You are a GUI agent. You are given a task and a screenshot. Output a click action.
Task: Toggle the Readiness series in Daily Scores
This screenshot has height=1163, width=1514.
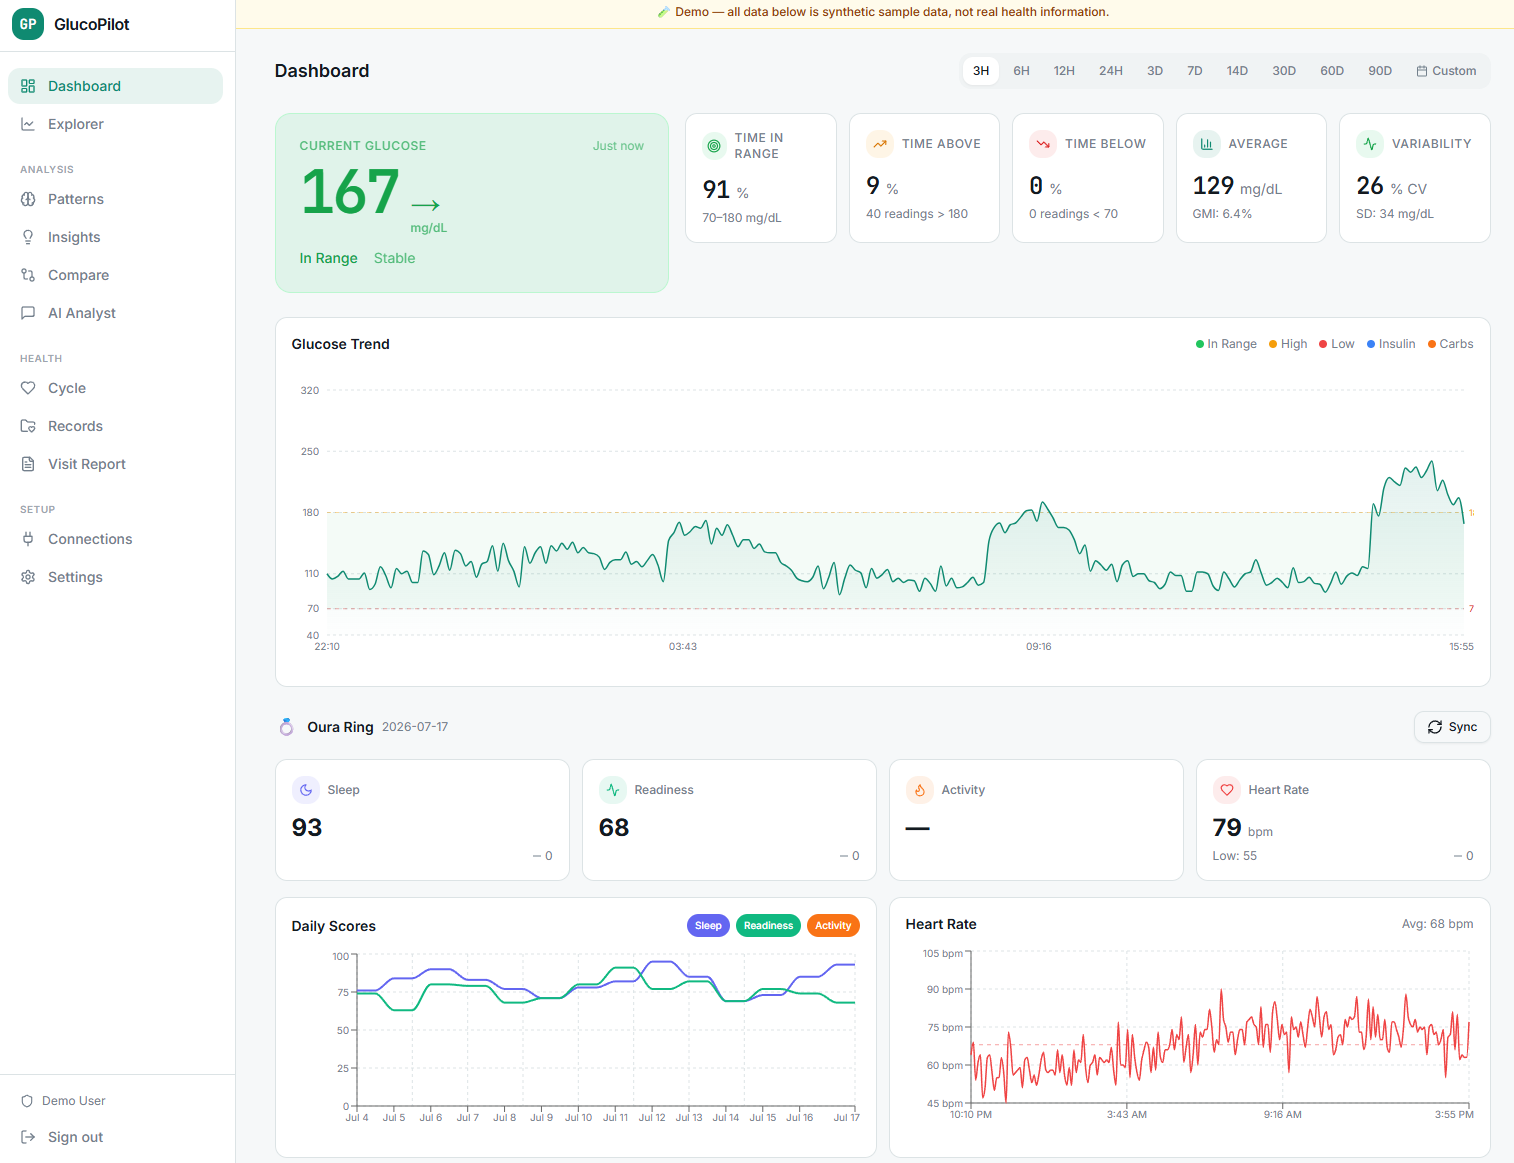768,926
